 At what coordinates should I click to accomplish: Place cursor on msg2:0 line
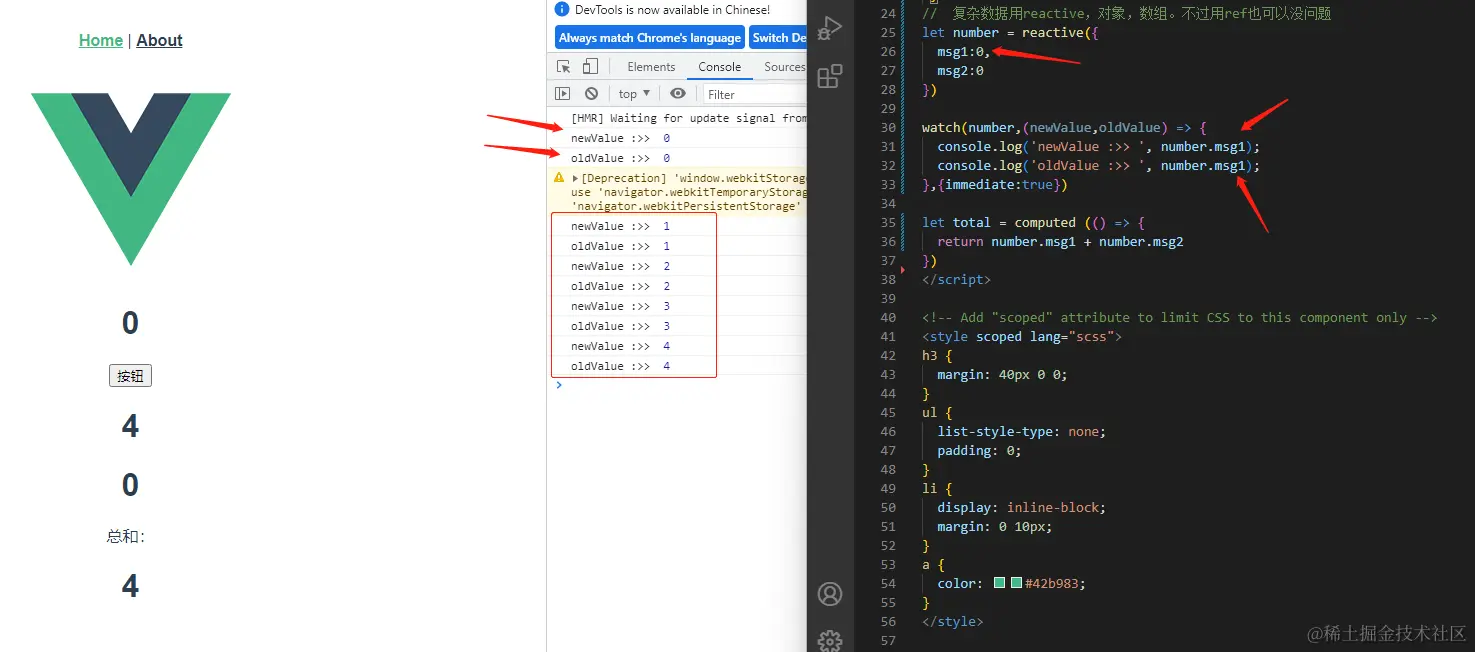coord(960,71)
